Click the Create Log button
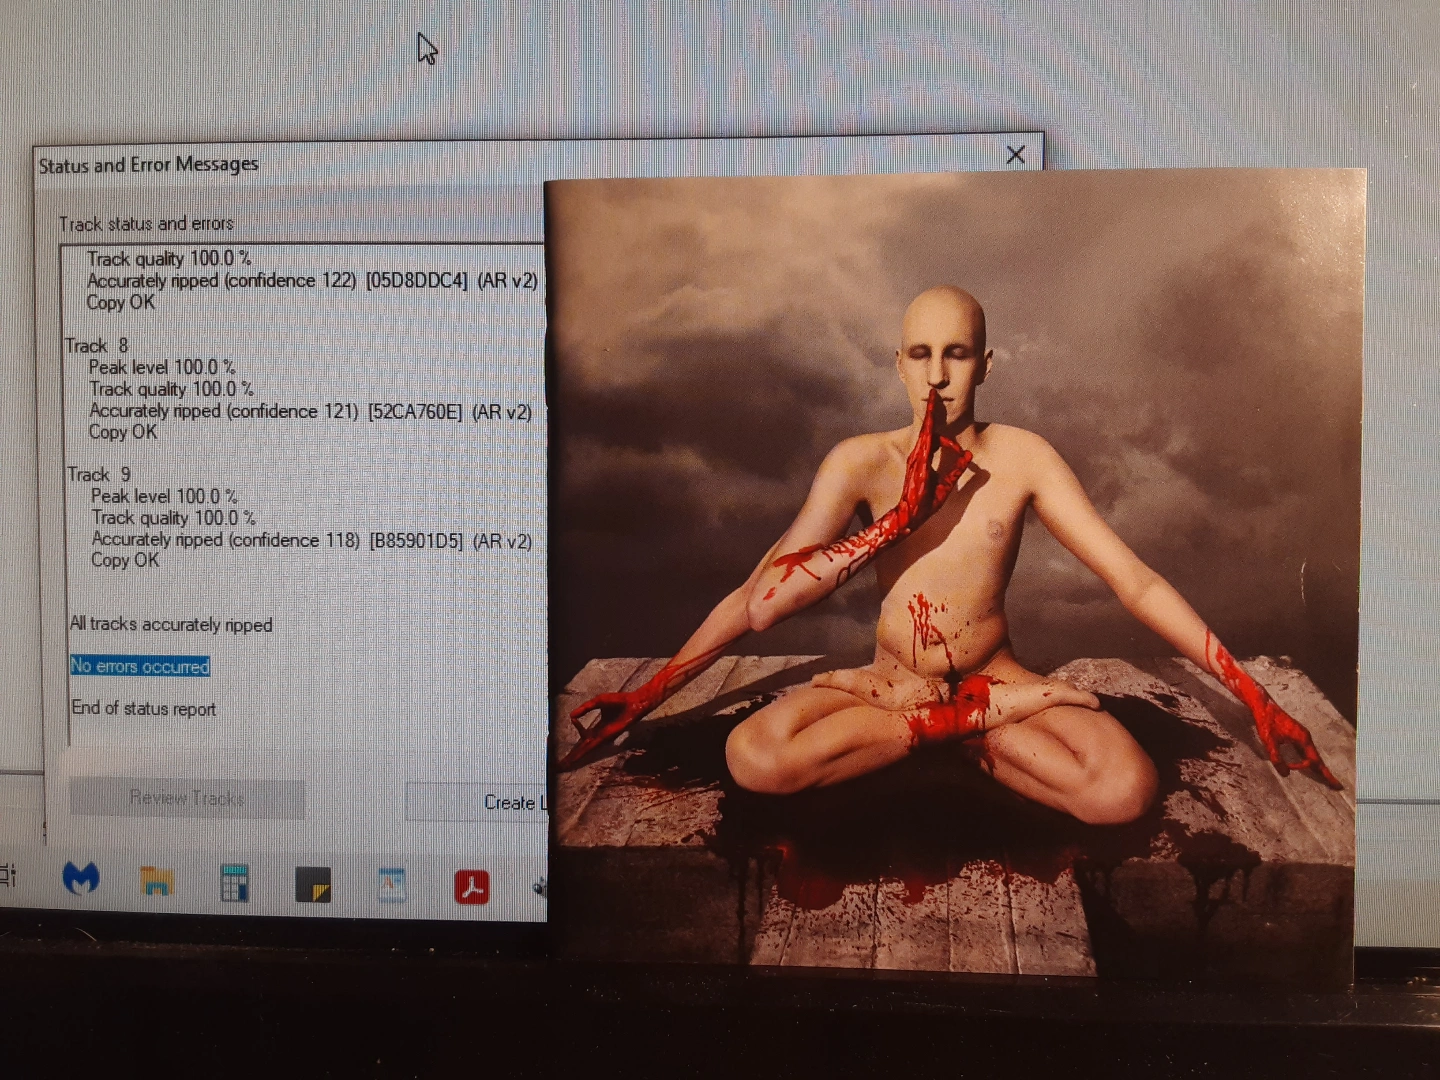1440x1080 pixels. point(477,802)
